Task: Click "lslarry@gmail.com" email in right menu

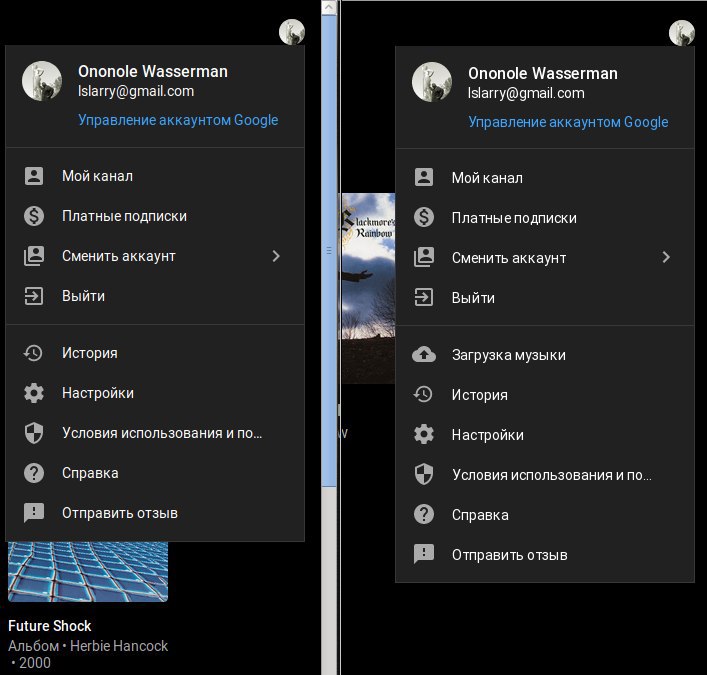Action: click(x=526, y=93)
